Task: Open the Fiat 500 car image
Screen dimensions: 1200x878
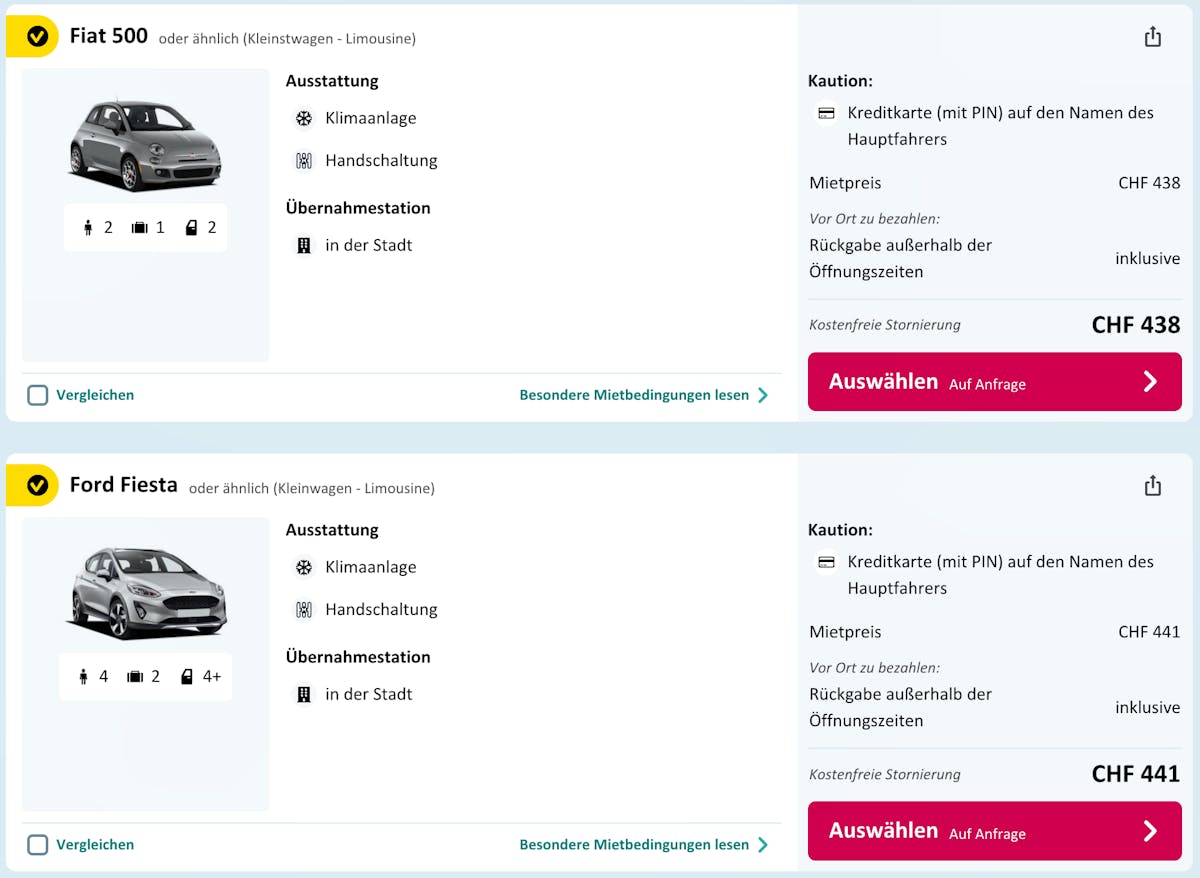Action: click(x=145, y=143)
